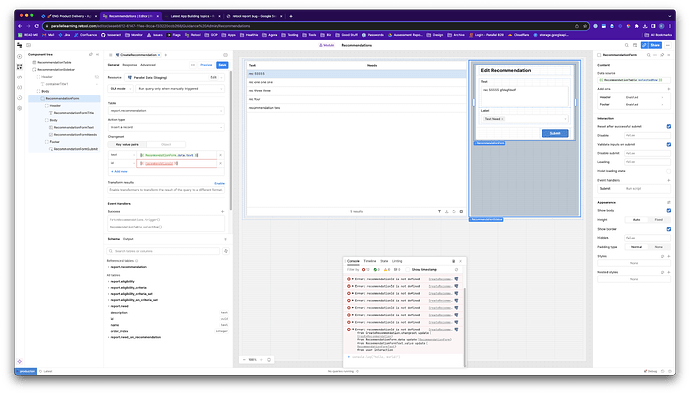The image size is (690, 394).
Task: Select Key value pairs changeset mode
Action: click(127, 144)
